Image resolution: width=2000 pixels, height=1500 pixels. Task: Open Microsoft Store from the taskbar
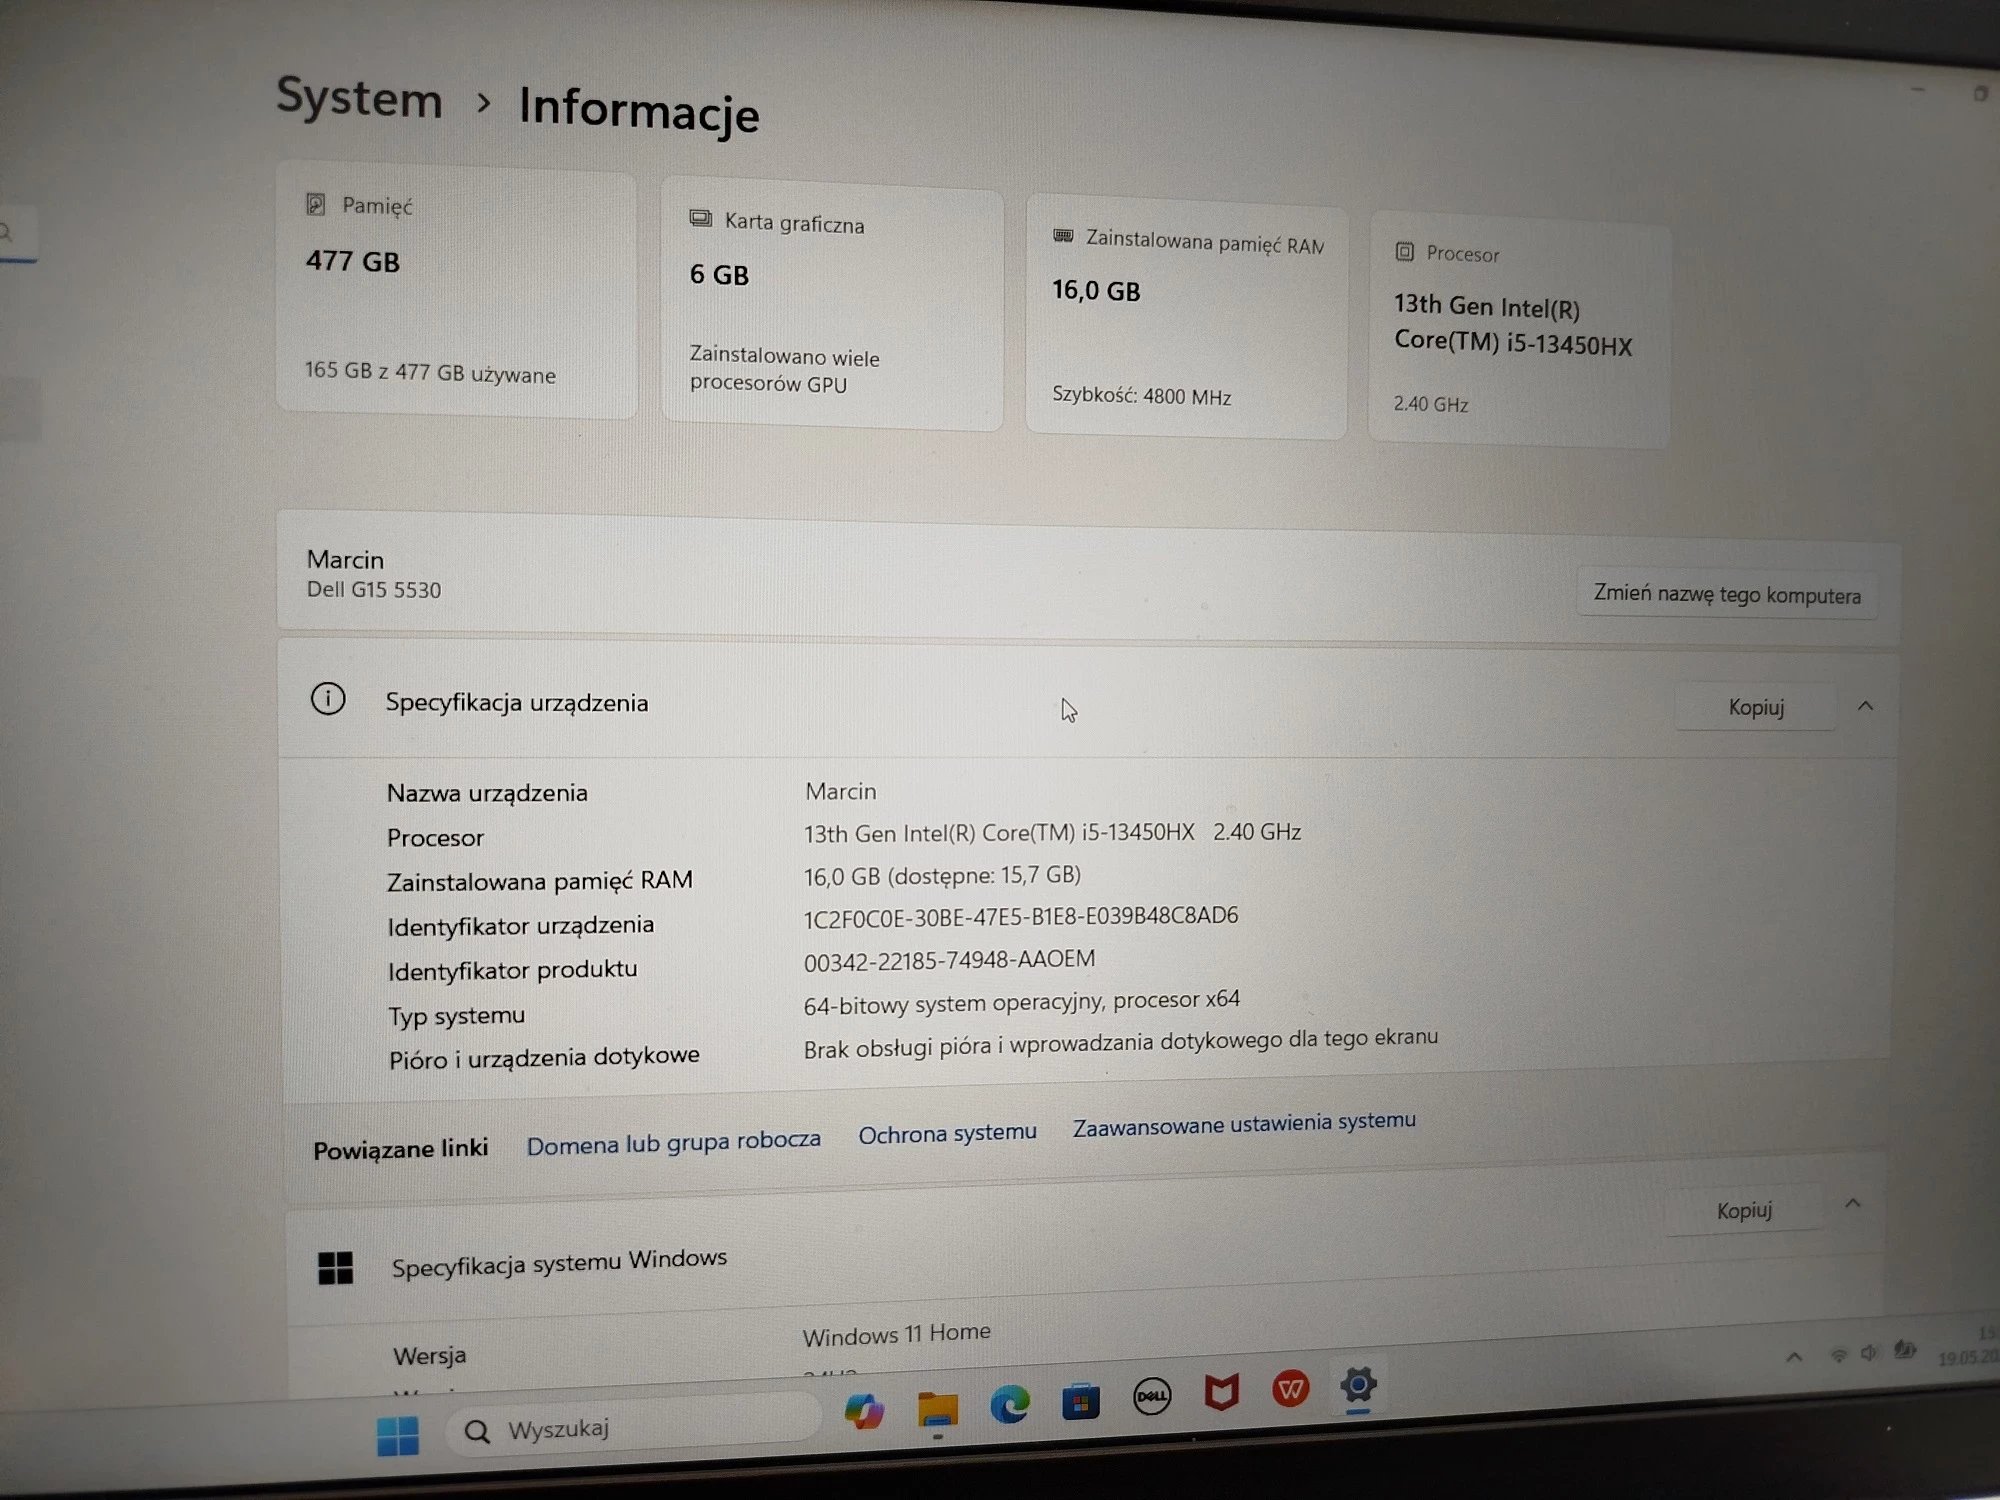(1081, 1401)
